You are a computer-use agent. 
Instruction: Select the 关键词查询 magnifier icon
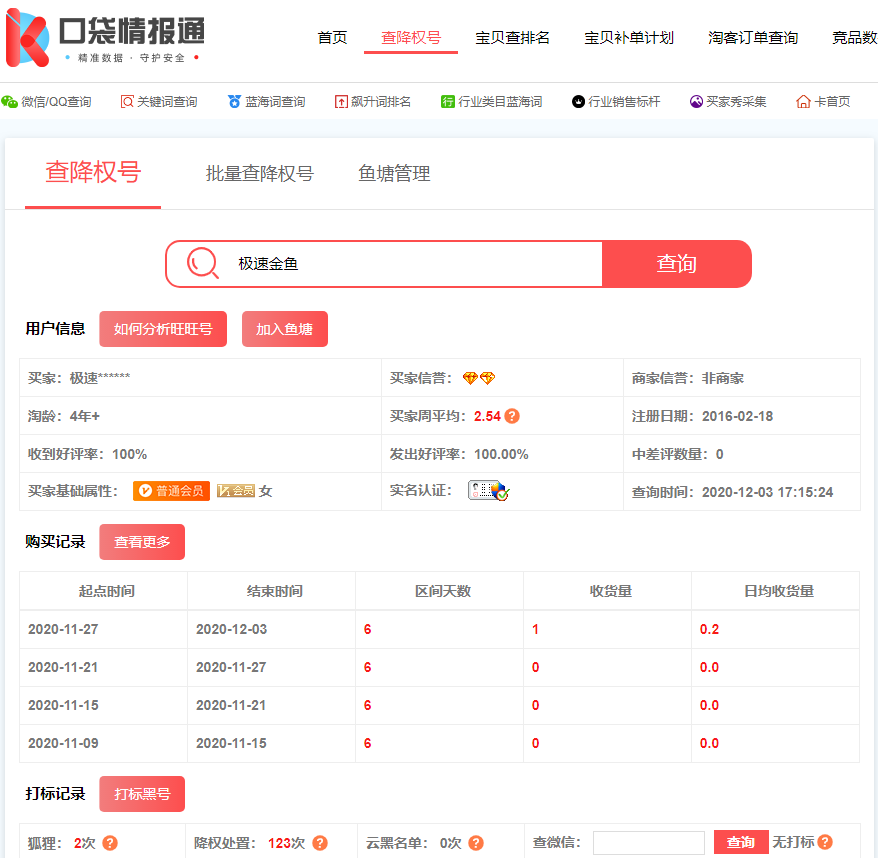tap(126, 101)
